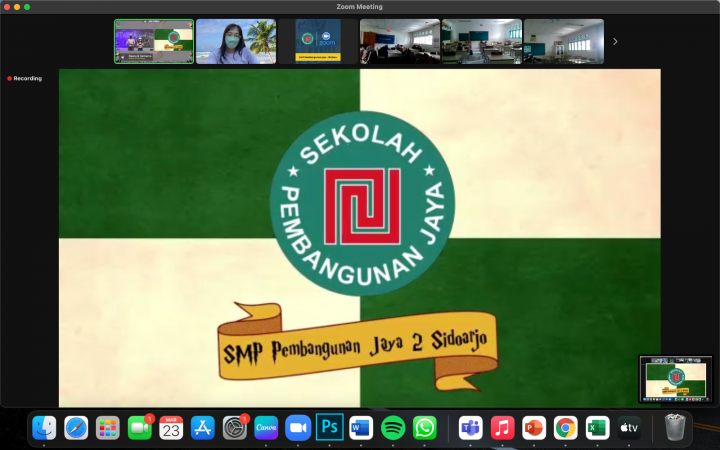
Task: Open Zoom from the dock
Action: coord(298,428)
